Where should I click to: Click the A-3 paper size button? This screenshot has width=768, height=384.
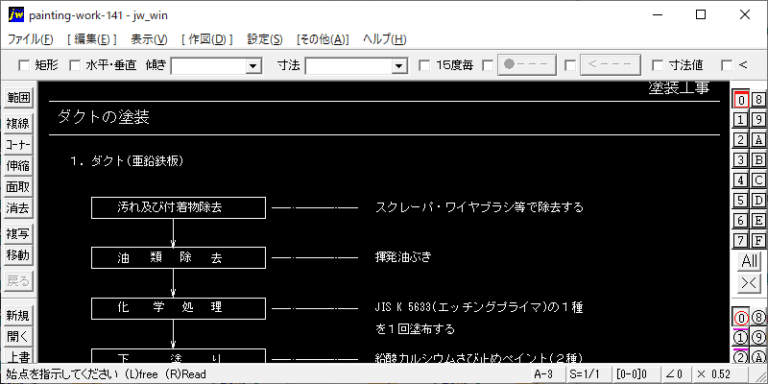coord(548,374)
